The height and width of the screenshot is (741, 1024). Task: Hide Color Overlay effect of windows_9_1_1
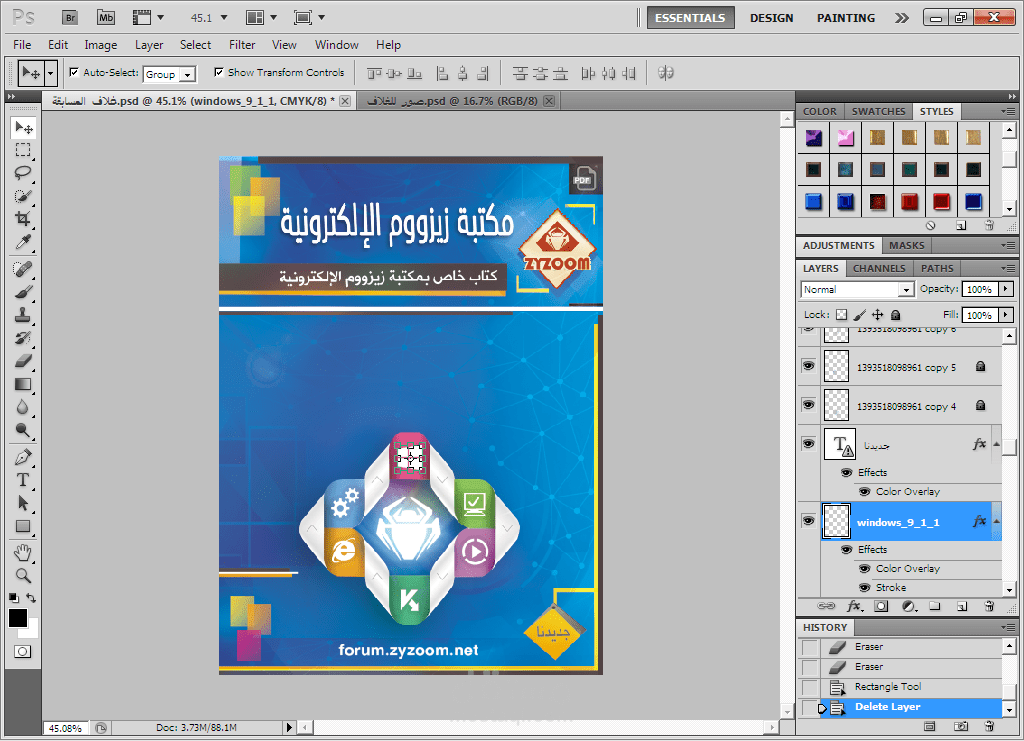[865, 569]
